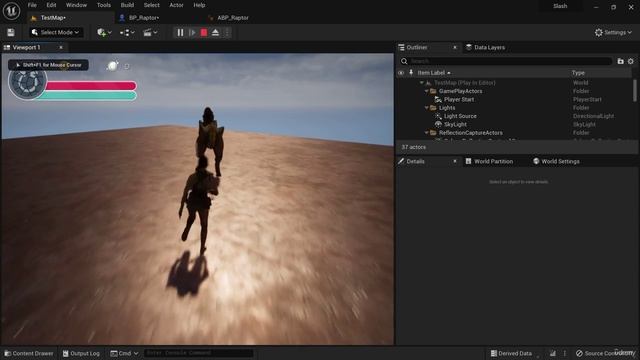Image resolution: width=640 pixels, height=360 pixels.
Task: Open the cinematics clapperboard dropdown
Action: [150, 32]
